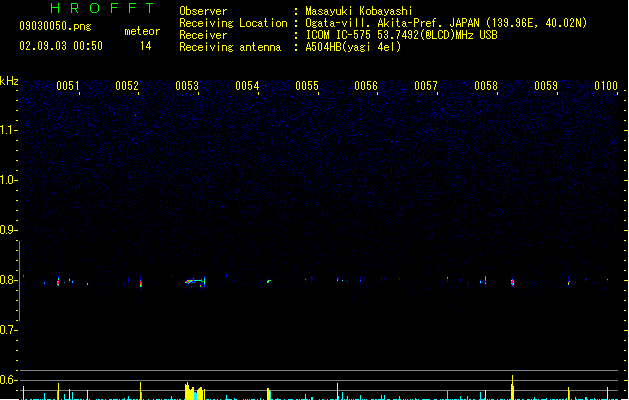
Task: Select receiver text ICOM IC-575 53.7492 MHz USB
Action: point(401,35)
